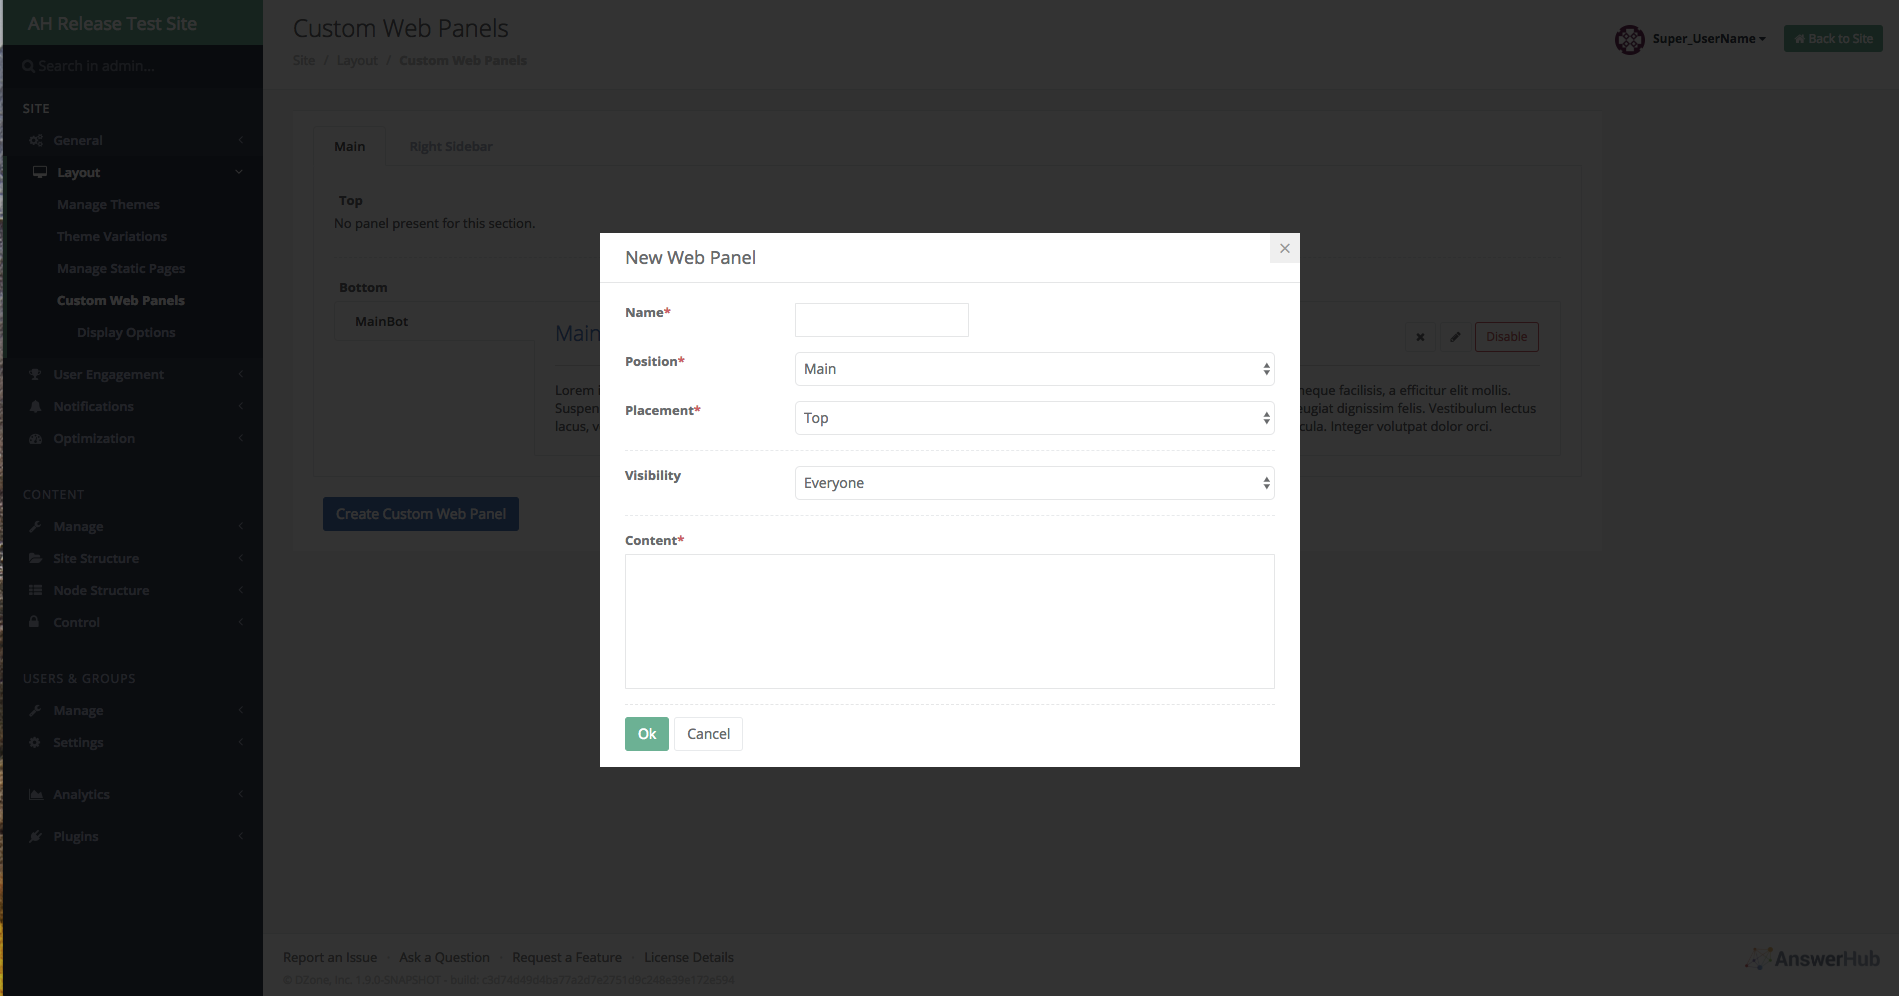Click the Site Structure folder icon

pyautogui.click(x=35, y=559)
